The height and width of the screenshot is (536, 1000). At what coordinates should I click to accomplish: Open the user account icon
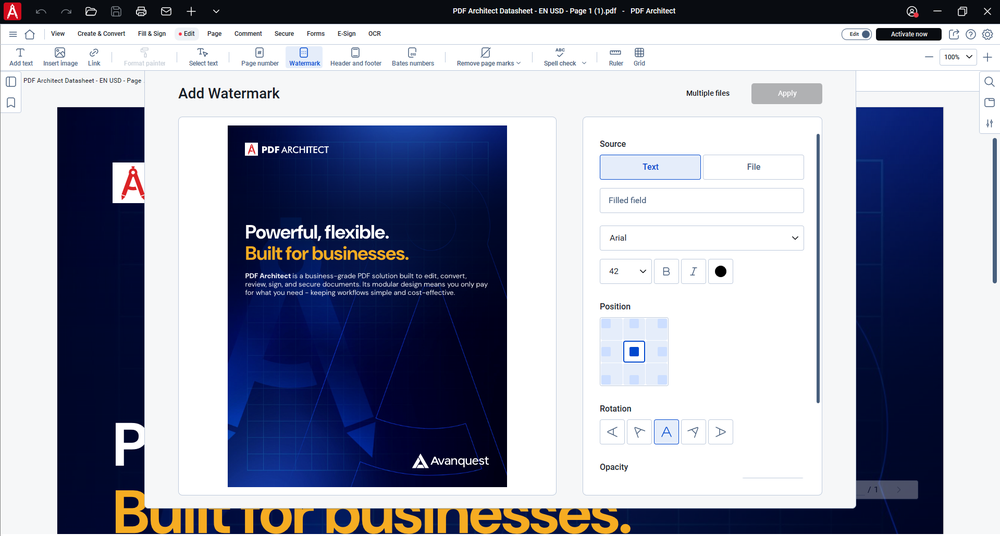pos(912,11)
